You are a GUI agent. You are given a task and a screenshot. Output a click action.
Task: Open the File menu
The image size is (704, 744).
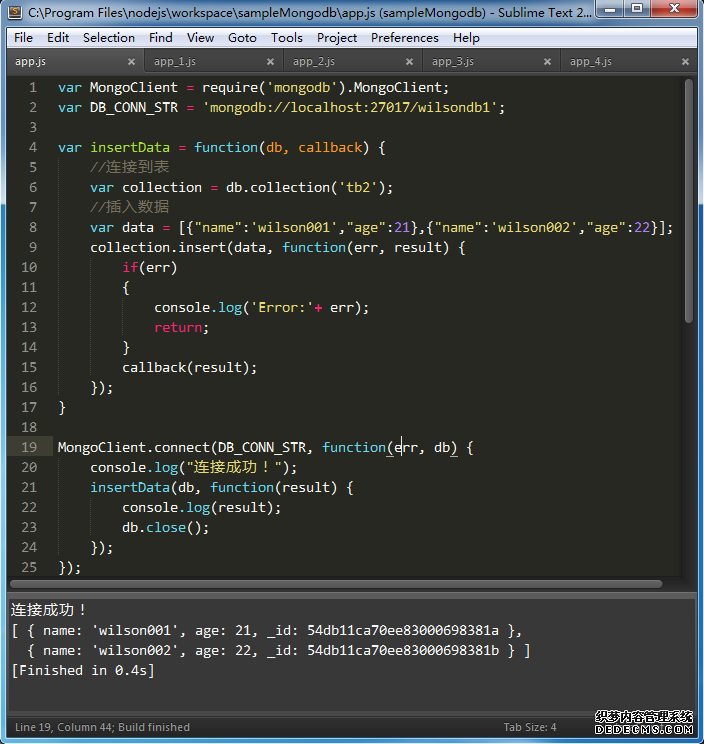point(23,38)
